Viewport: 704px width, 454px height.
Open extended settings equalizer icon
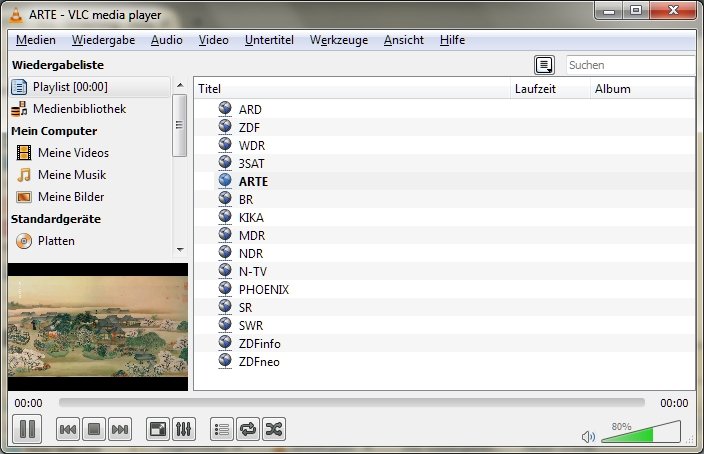coord(184,430)
